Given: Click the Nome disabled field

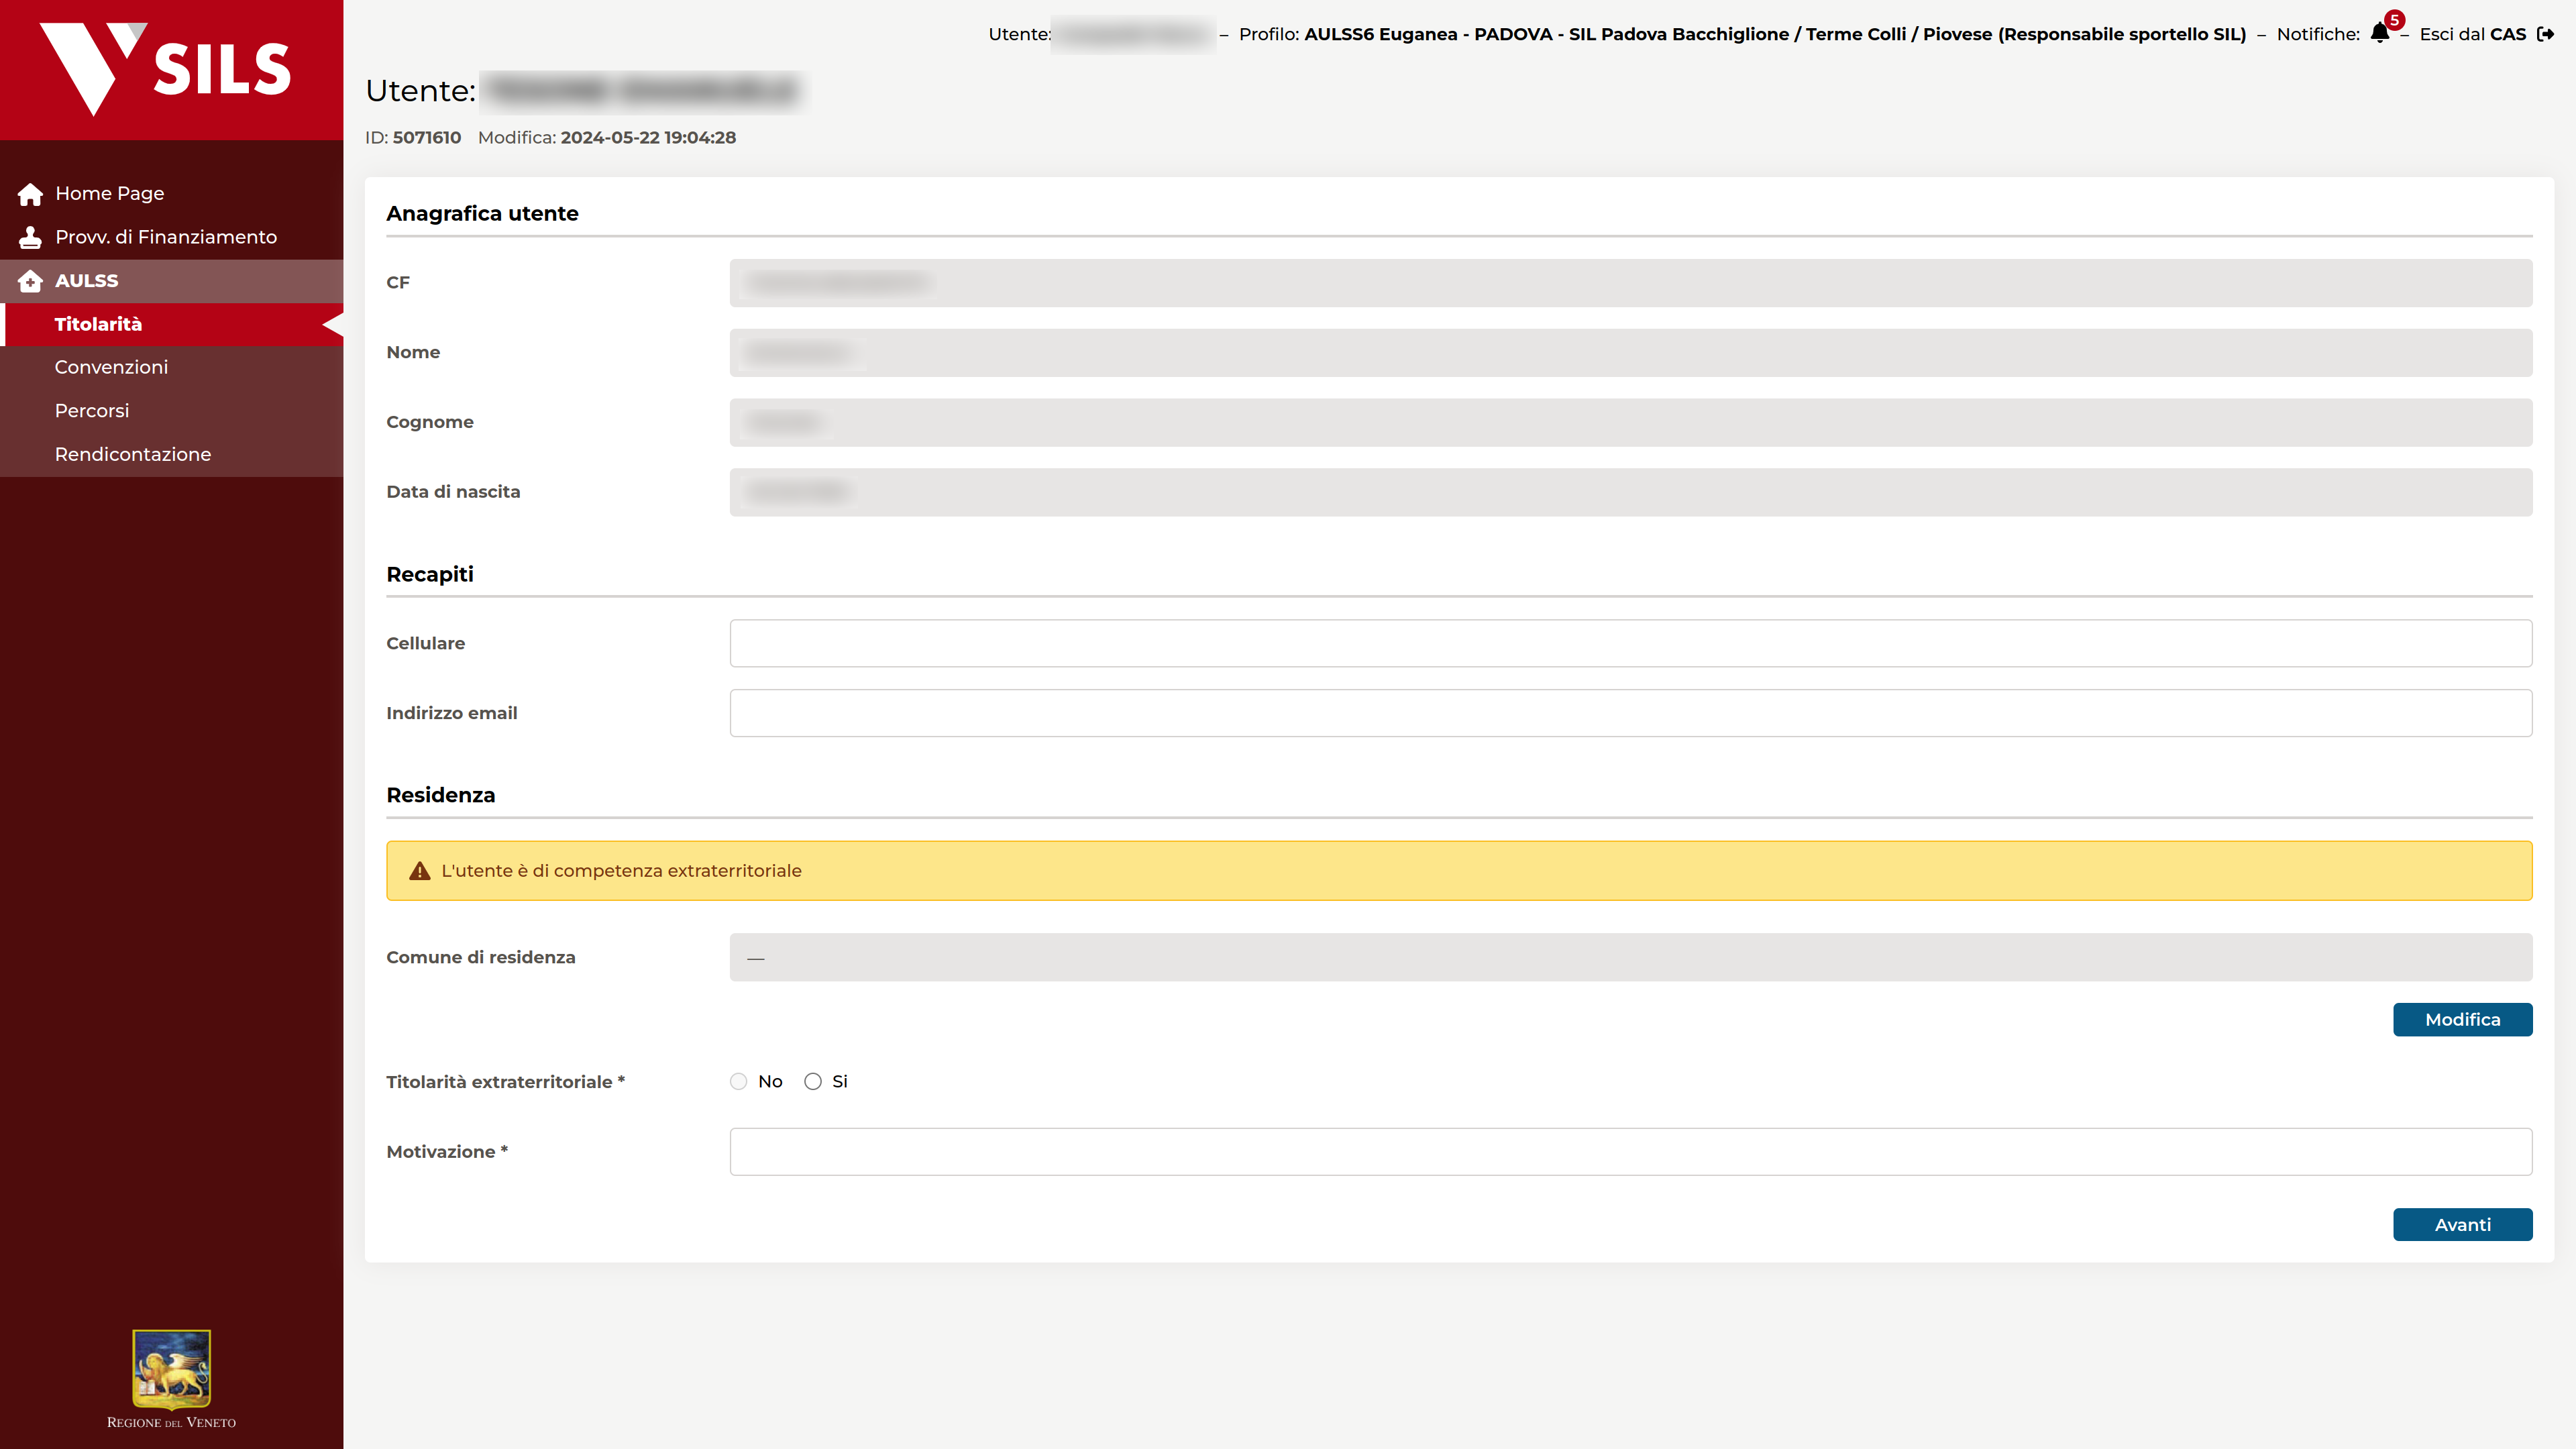Looking at the screenshot, I should [x=1631, y=353].
